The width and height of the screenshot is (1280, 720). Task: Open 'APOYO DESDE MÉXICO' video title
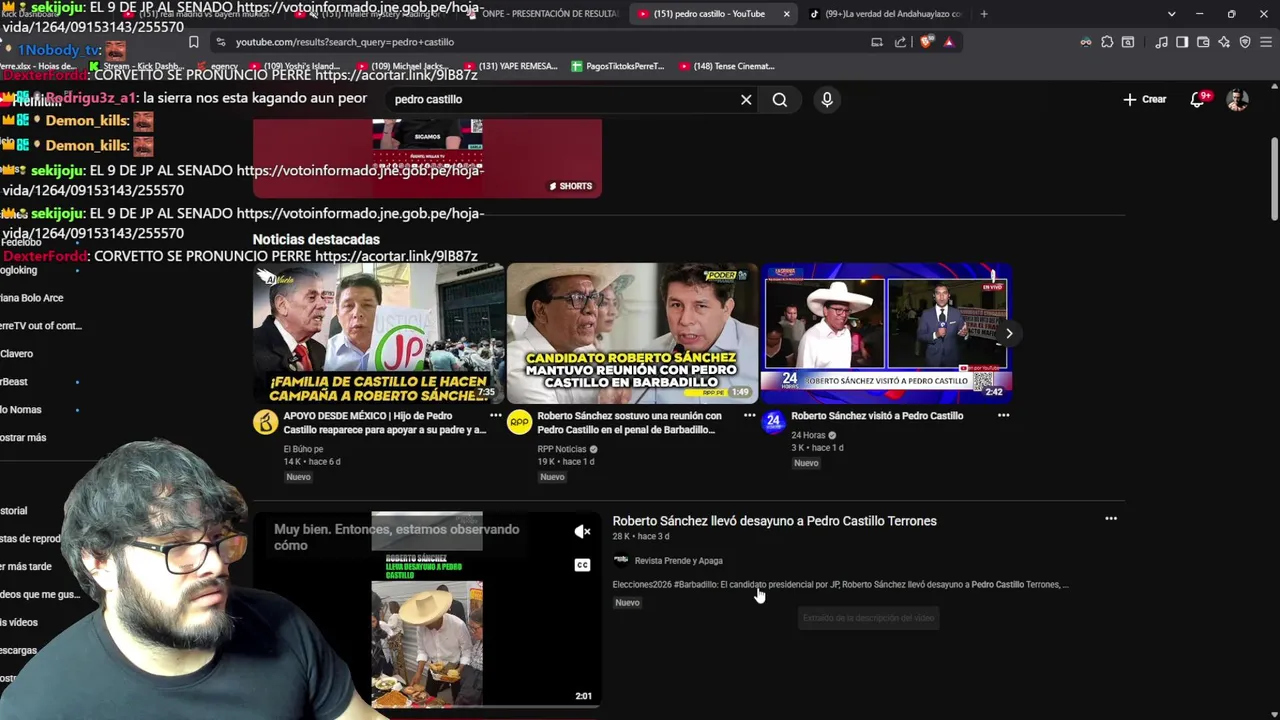[385, 423]
